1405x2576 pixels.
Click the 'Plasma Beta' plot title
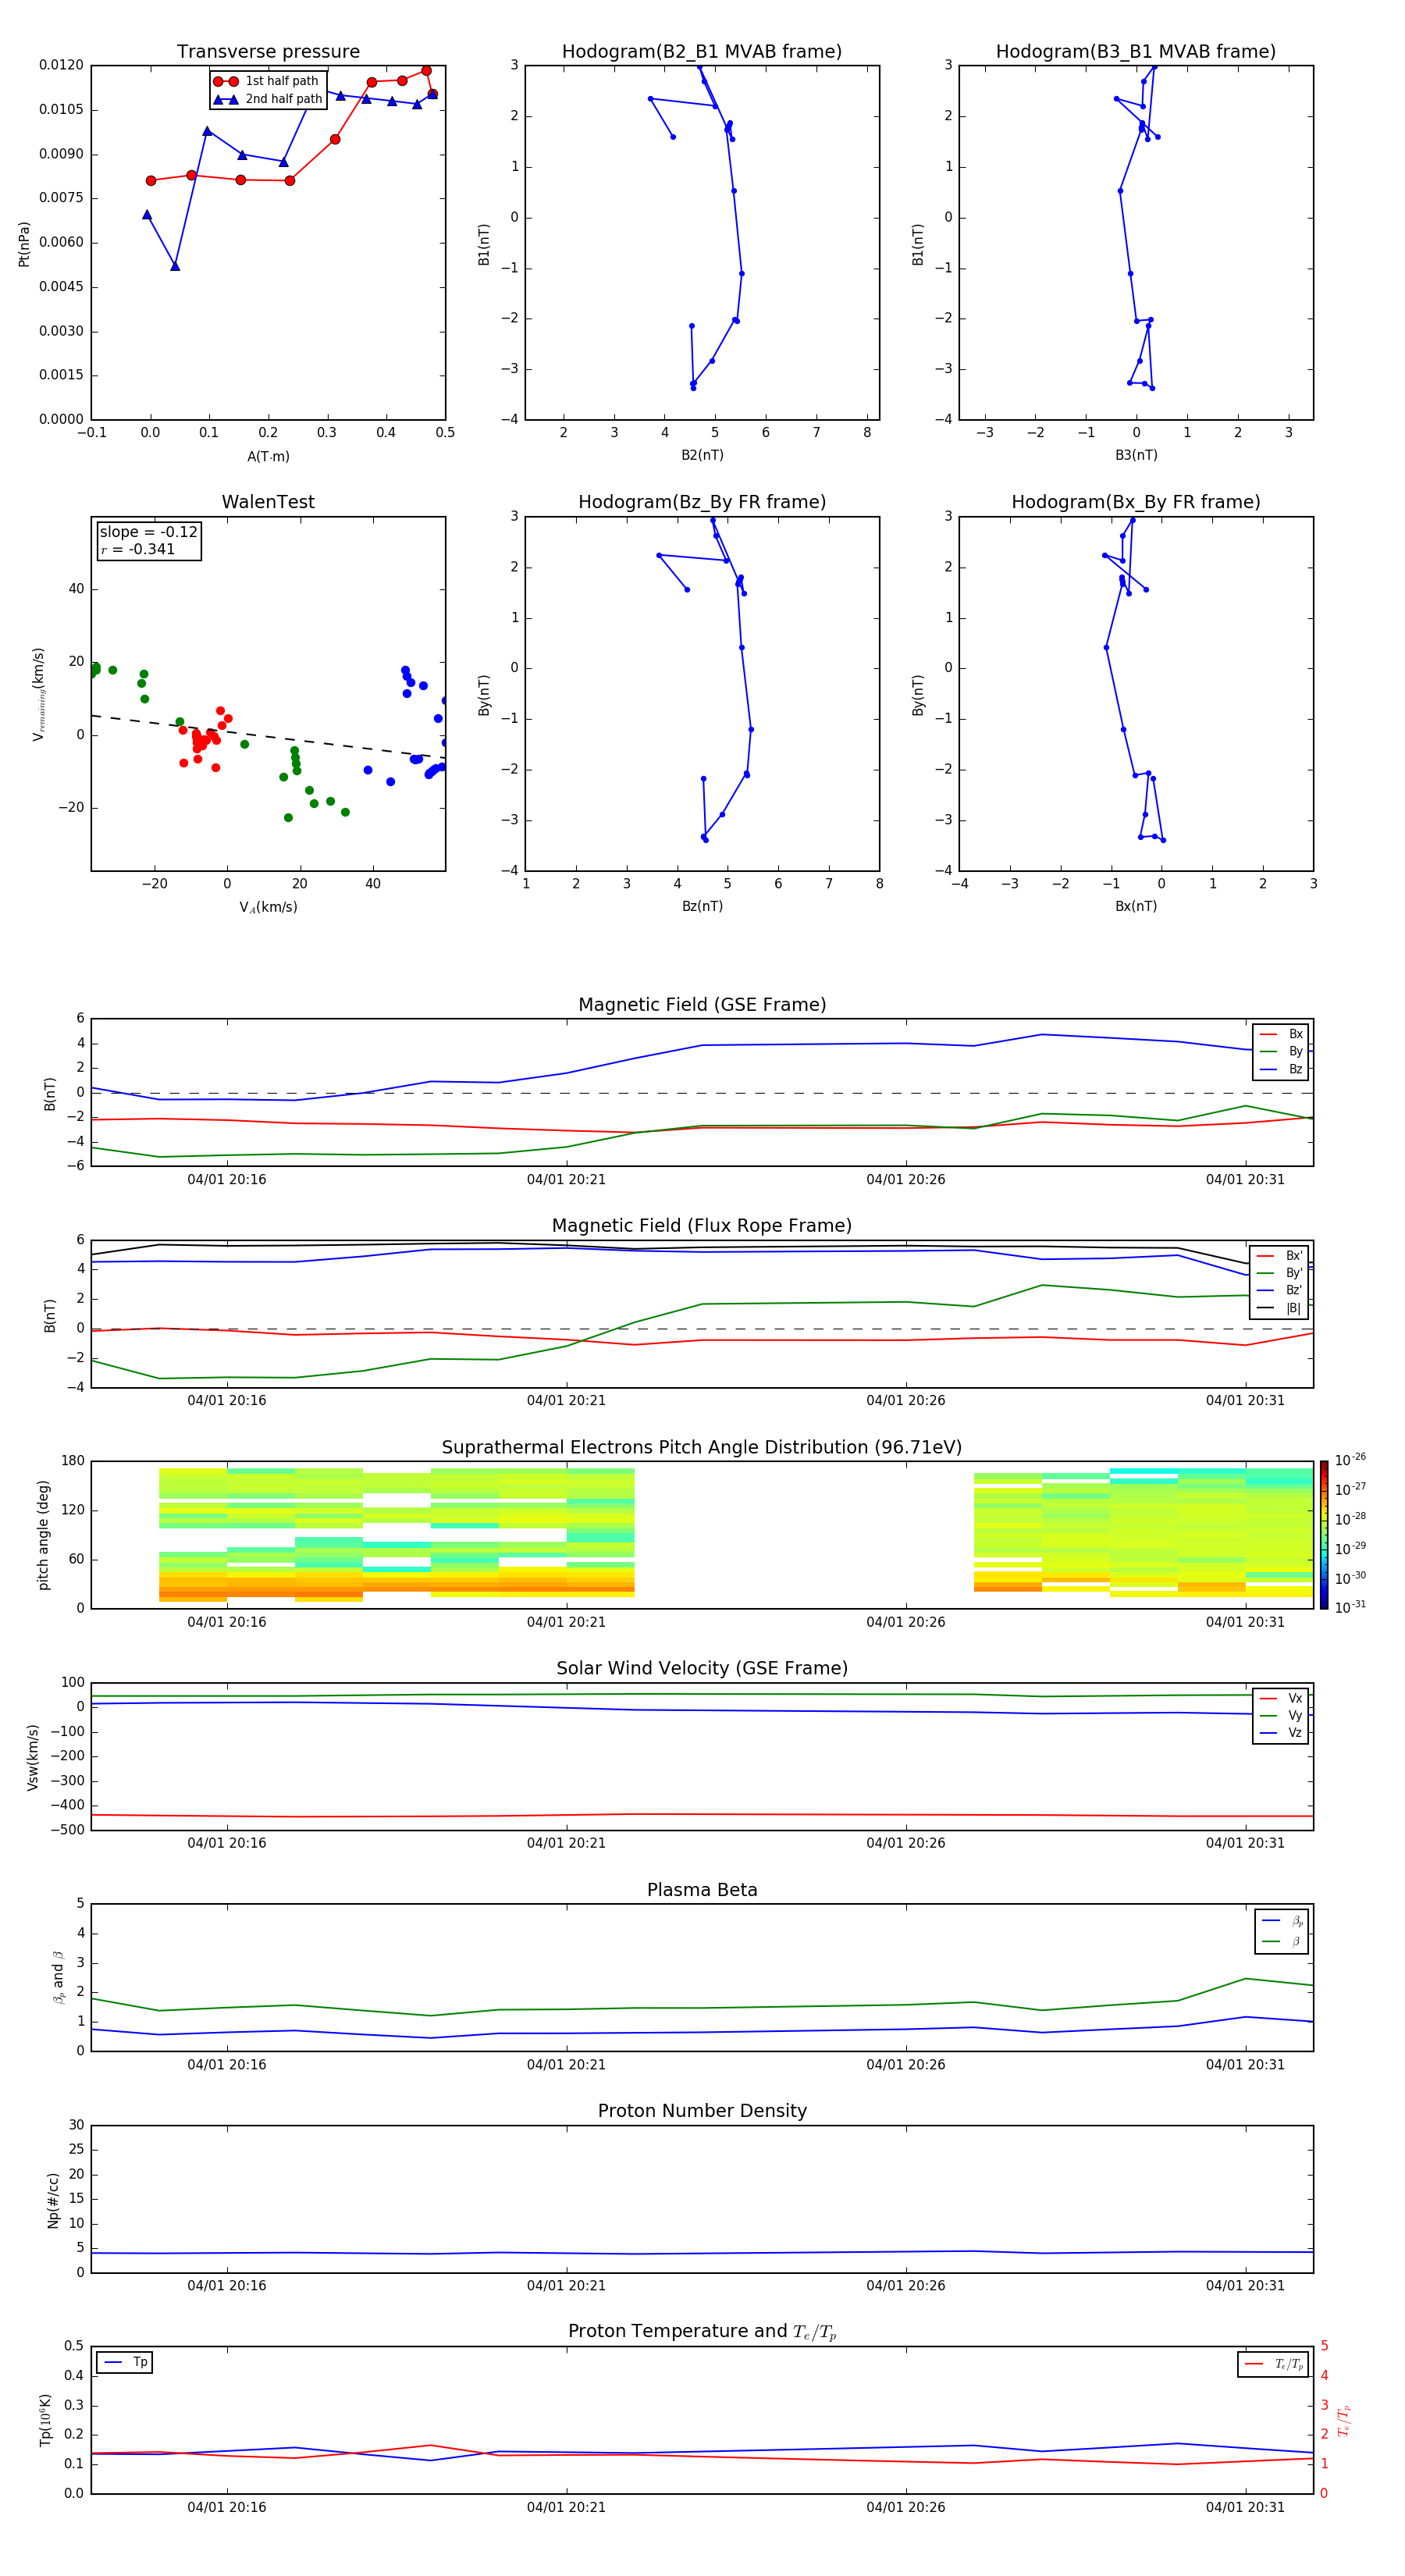click(702, 1890)
